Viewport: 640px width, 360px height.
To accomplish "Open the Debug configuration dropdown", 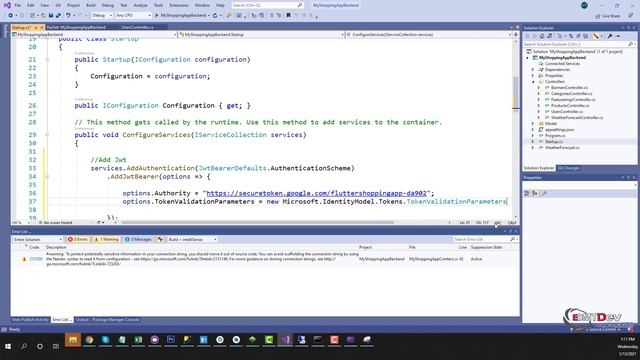I will (x=102, y=16).
